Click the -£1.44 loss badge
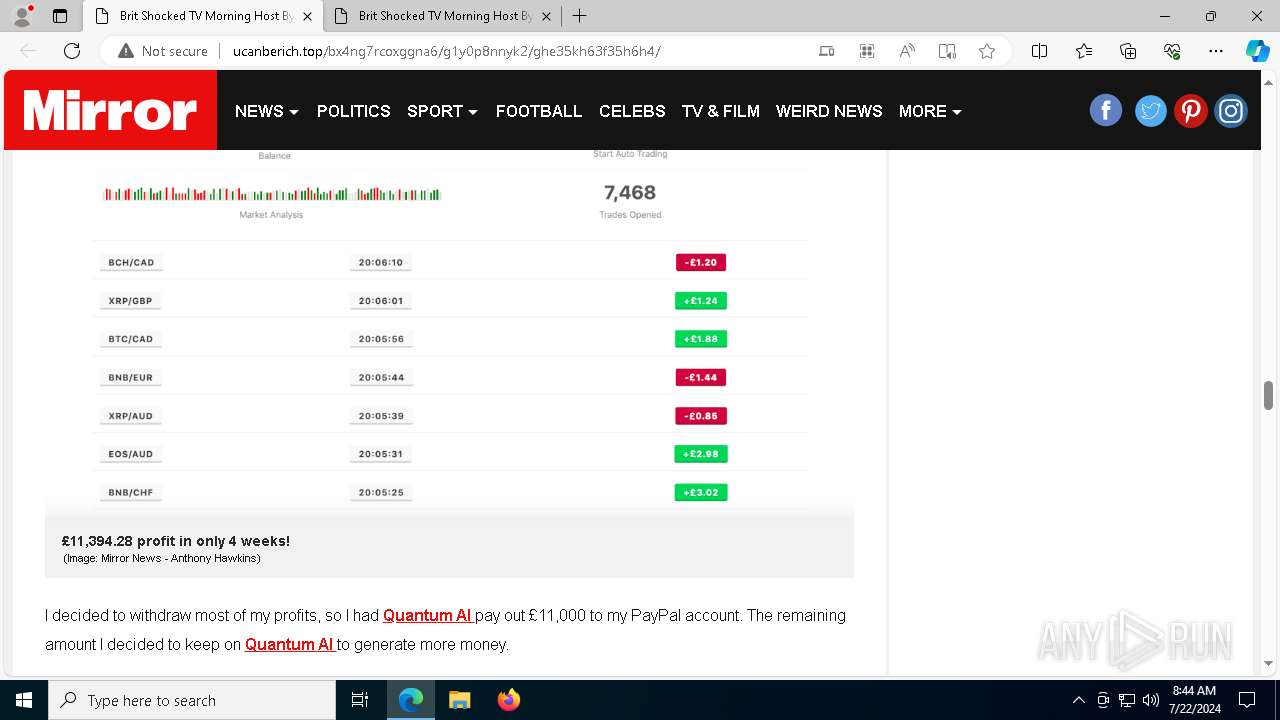Image resolution: width=1280 pixels, height=720 pixels. pyautogui.click(x=701, y=377)
